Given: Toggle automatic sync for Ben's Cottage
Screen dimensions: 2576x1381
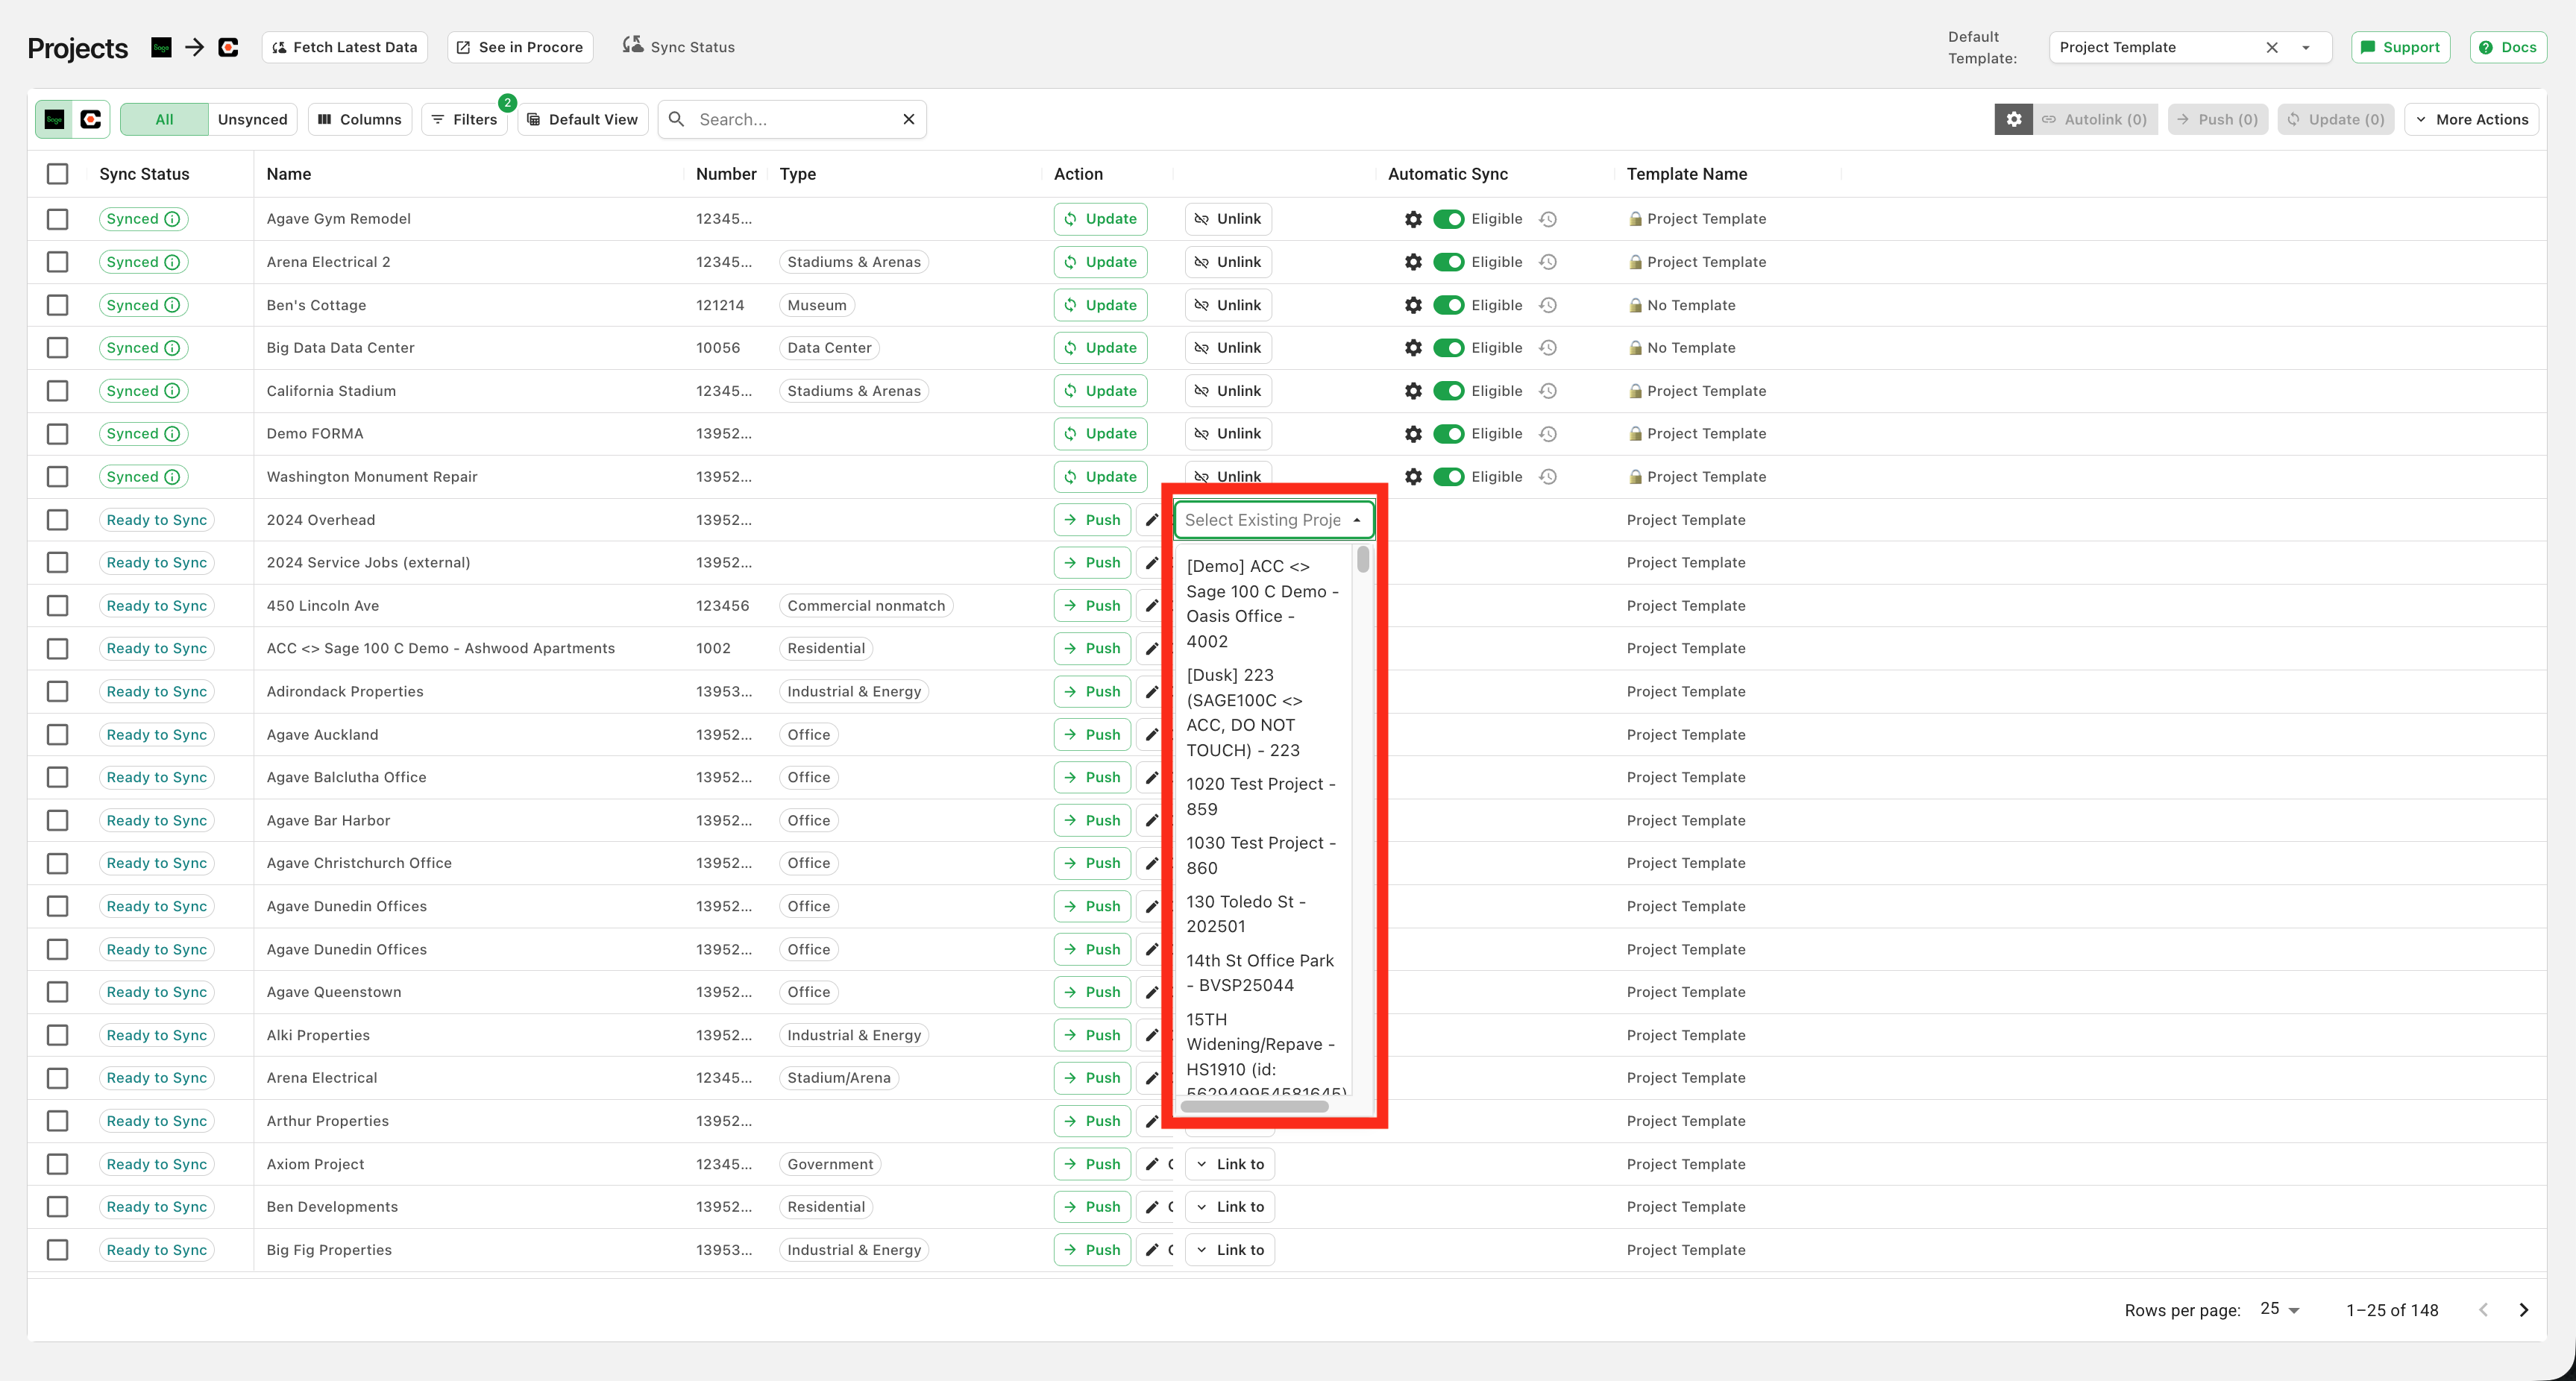Looking at the screenshot, I should pyautogui.click(x=1448, y=305).
